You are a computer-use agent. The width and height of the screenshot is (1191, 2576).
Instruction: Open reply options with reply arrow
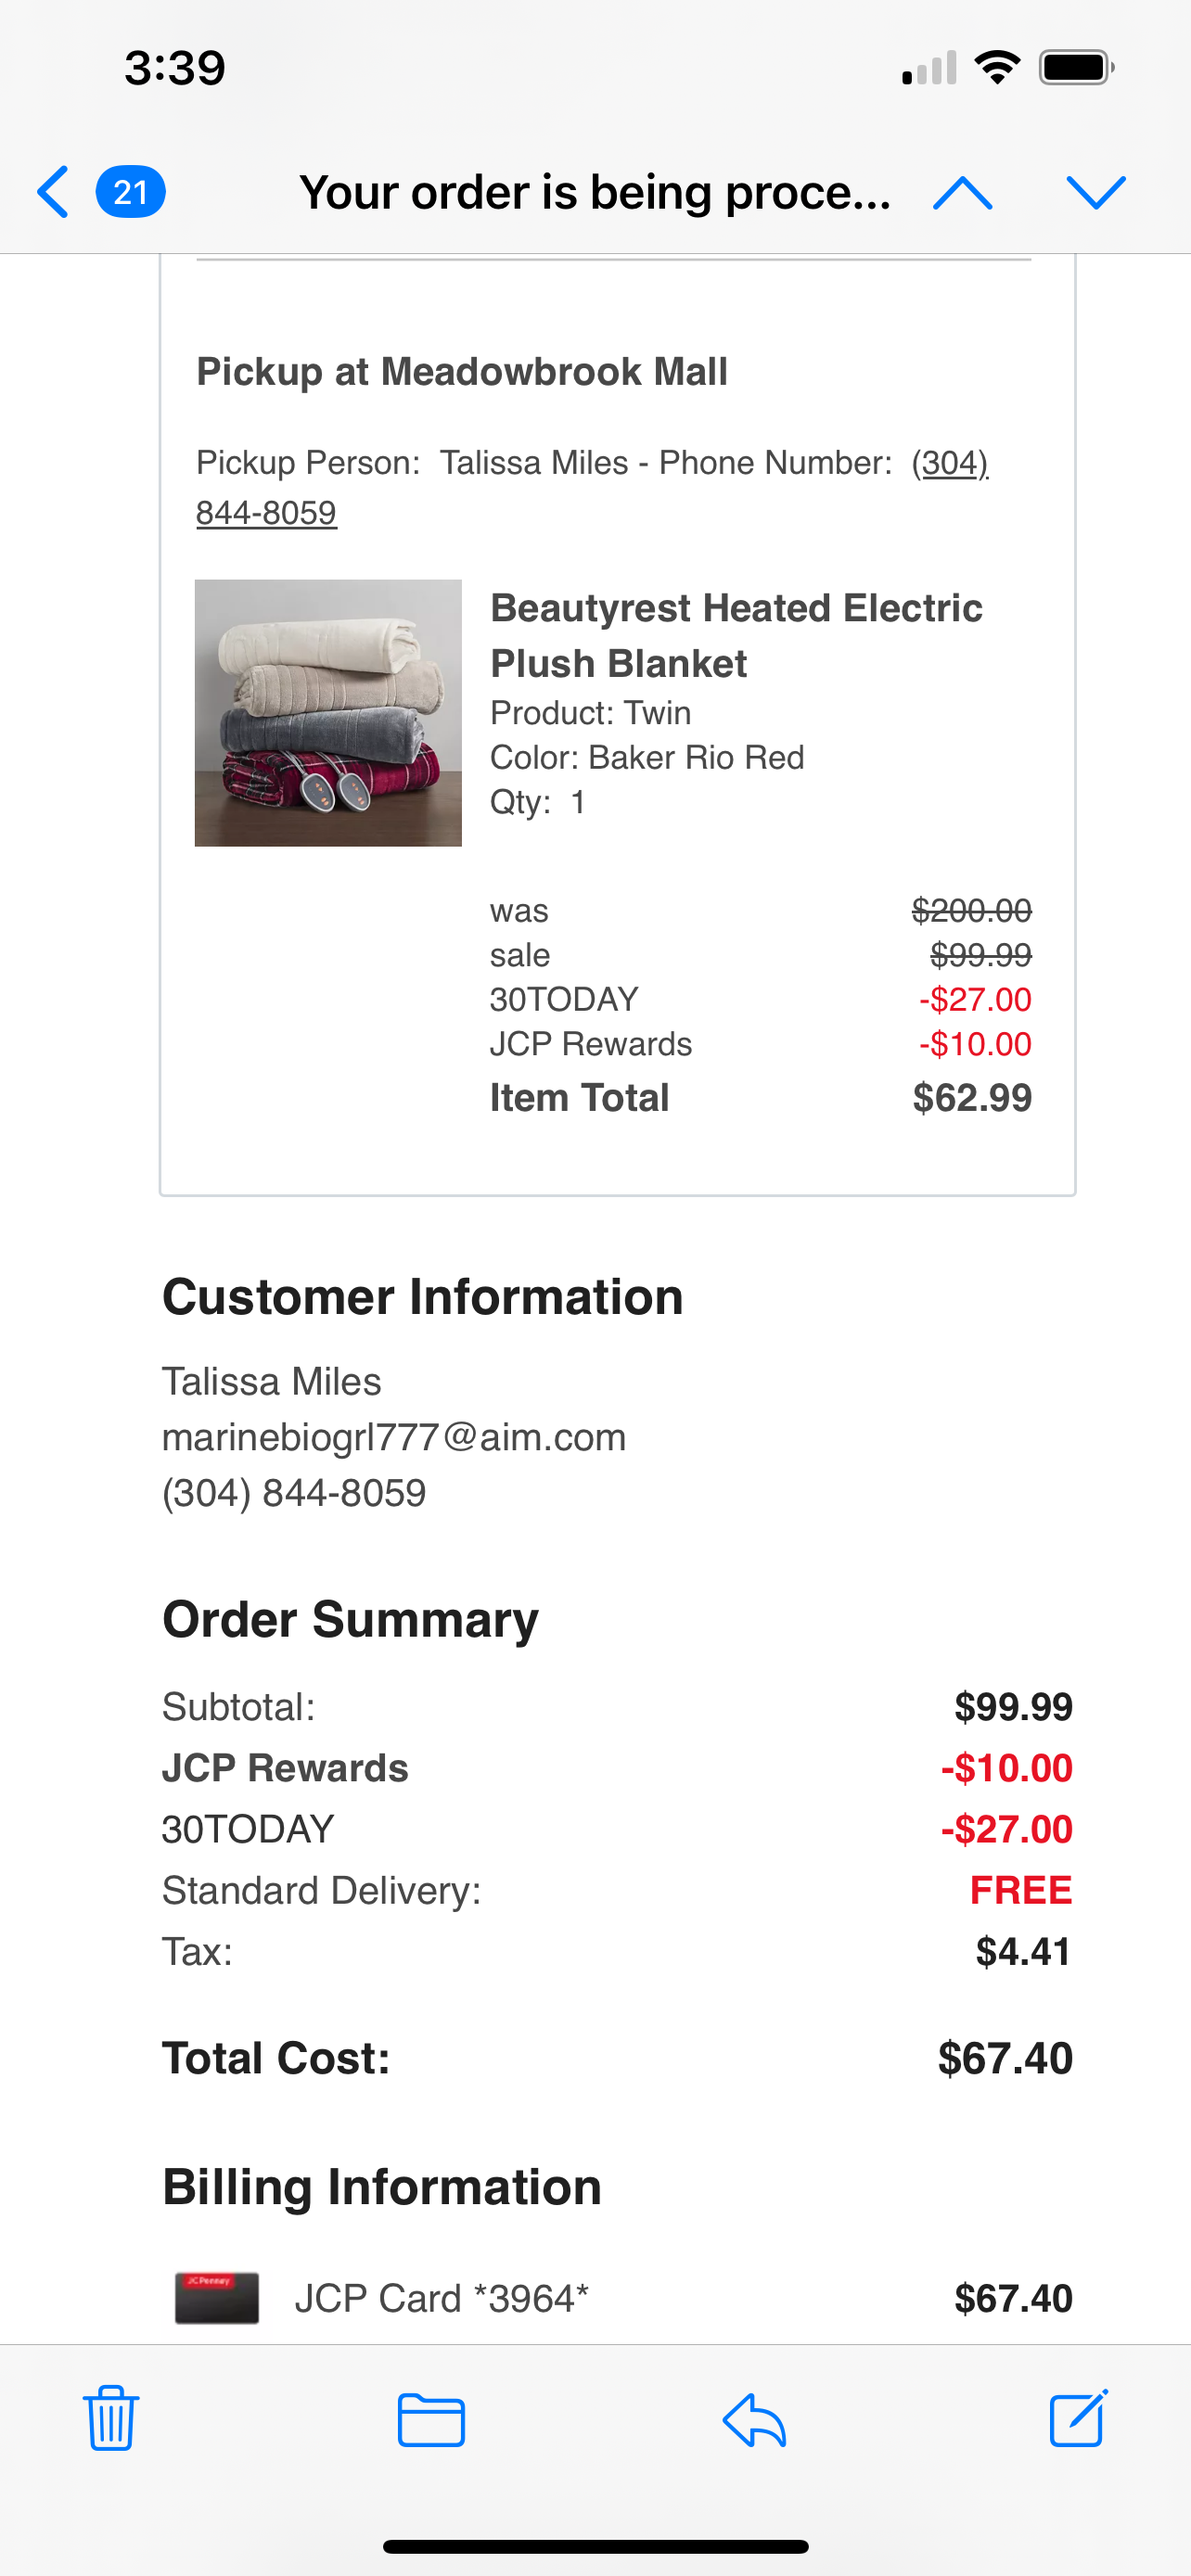(x=754, y=2420)
